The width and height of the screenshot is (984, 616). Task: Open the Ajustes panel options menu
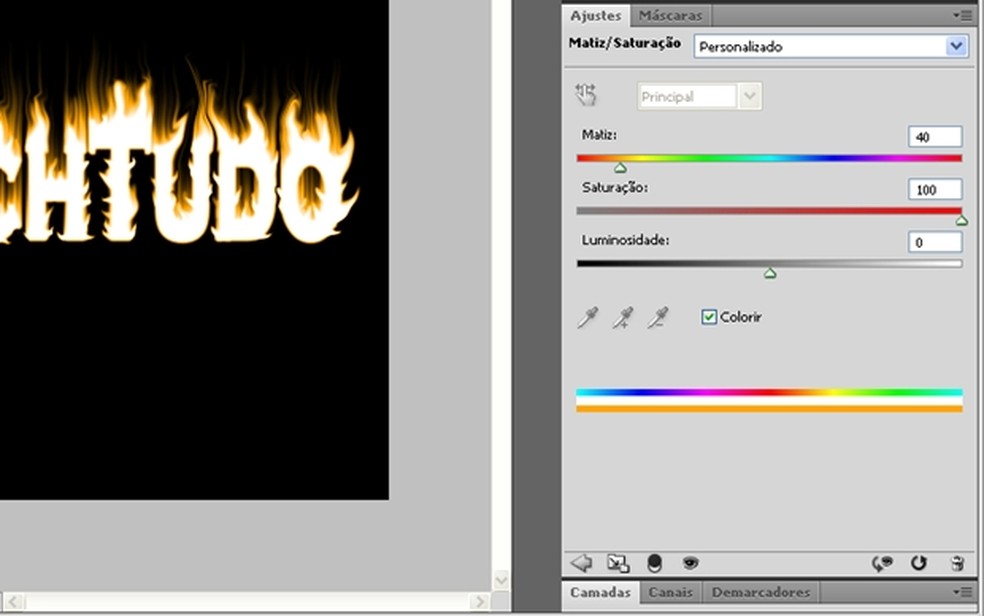[962, 15]
